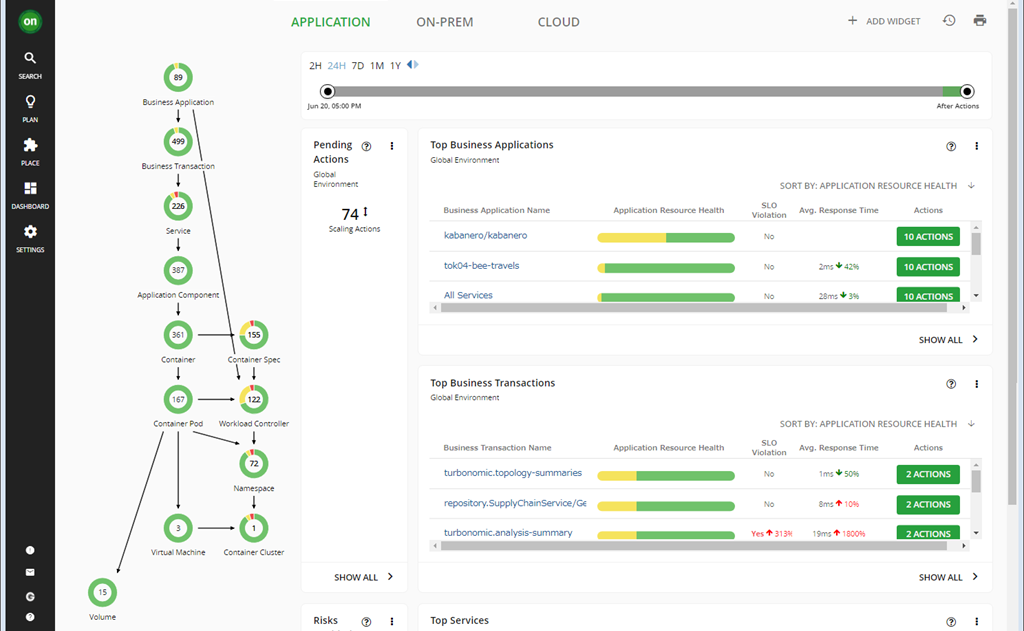
Task: Click Add Widget
Action: pos(884,21)
